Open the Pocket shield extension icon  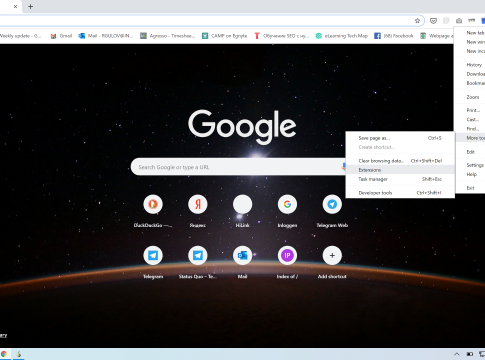pyautogui.click(x=433, y=21)
